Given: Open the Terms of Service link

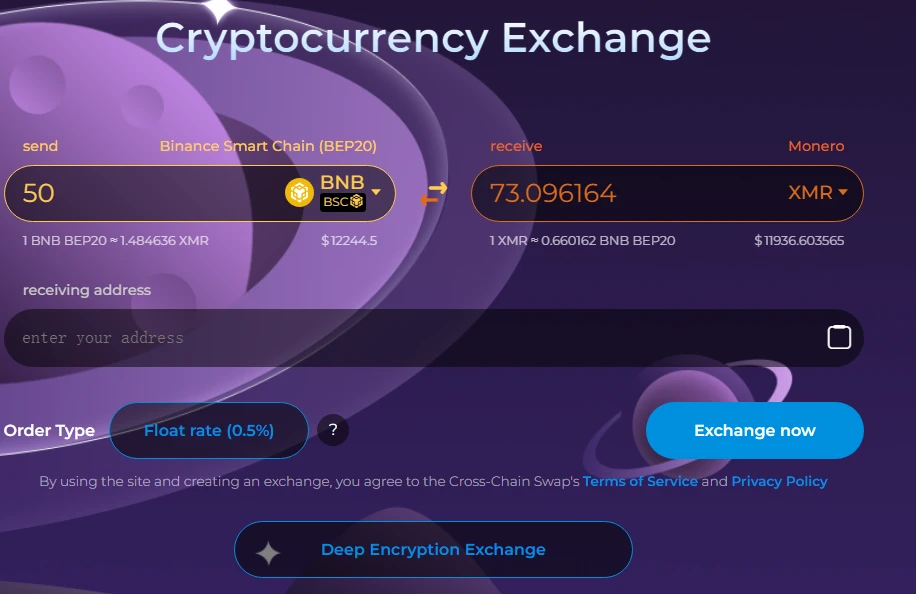Looking at the screenshot, I should tap(640, 481).
